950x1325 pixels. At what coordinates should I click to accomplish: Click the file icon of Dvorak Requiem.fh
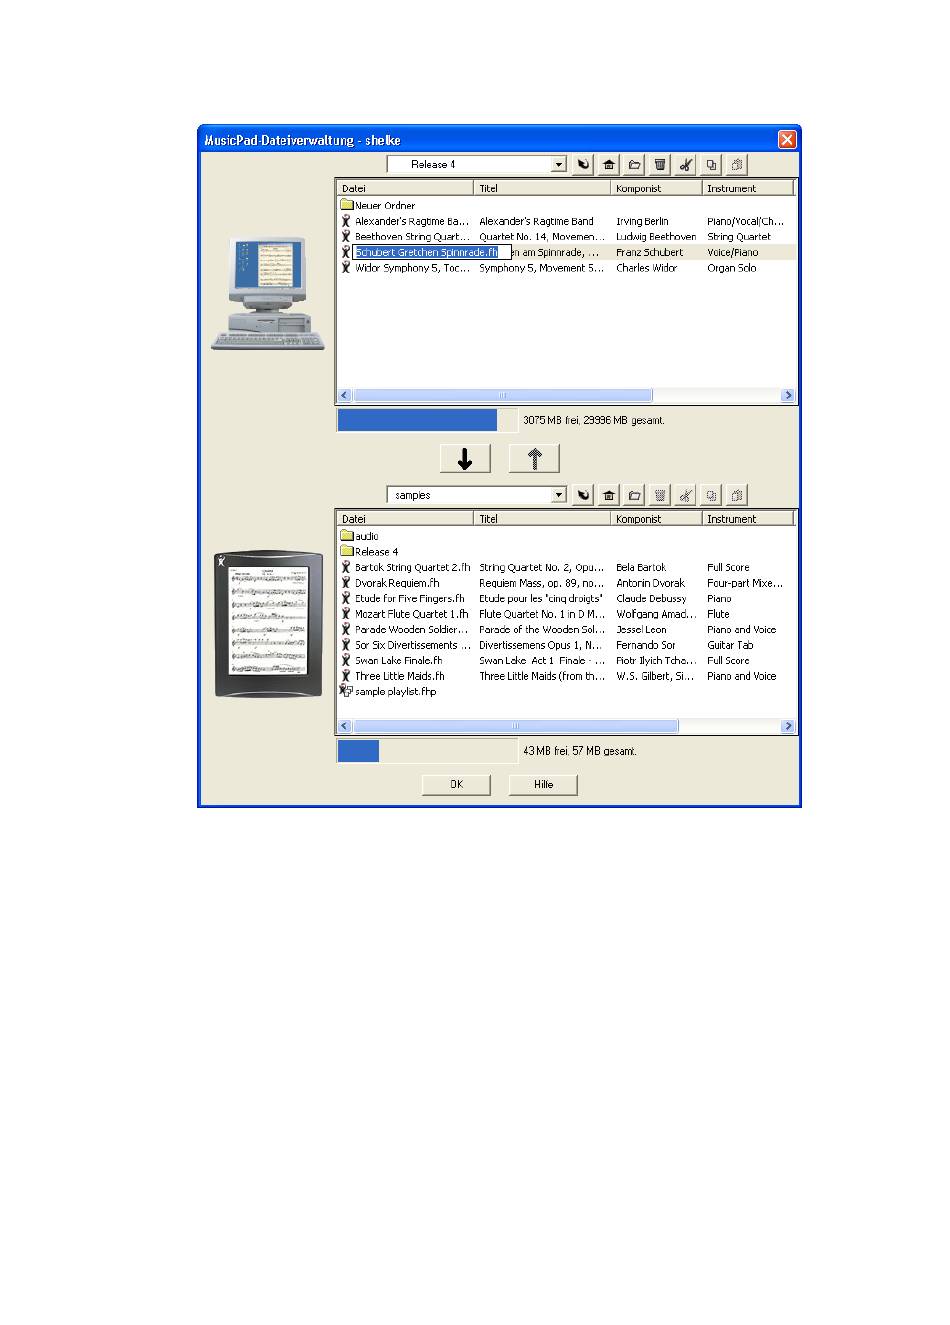pos(346,582)
